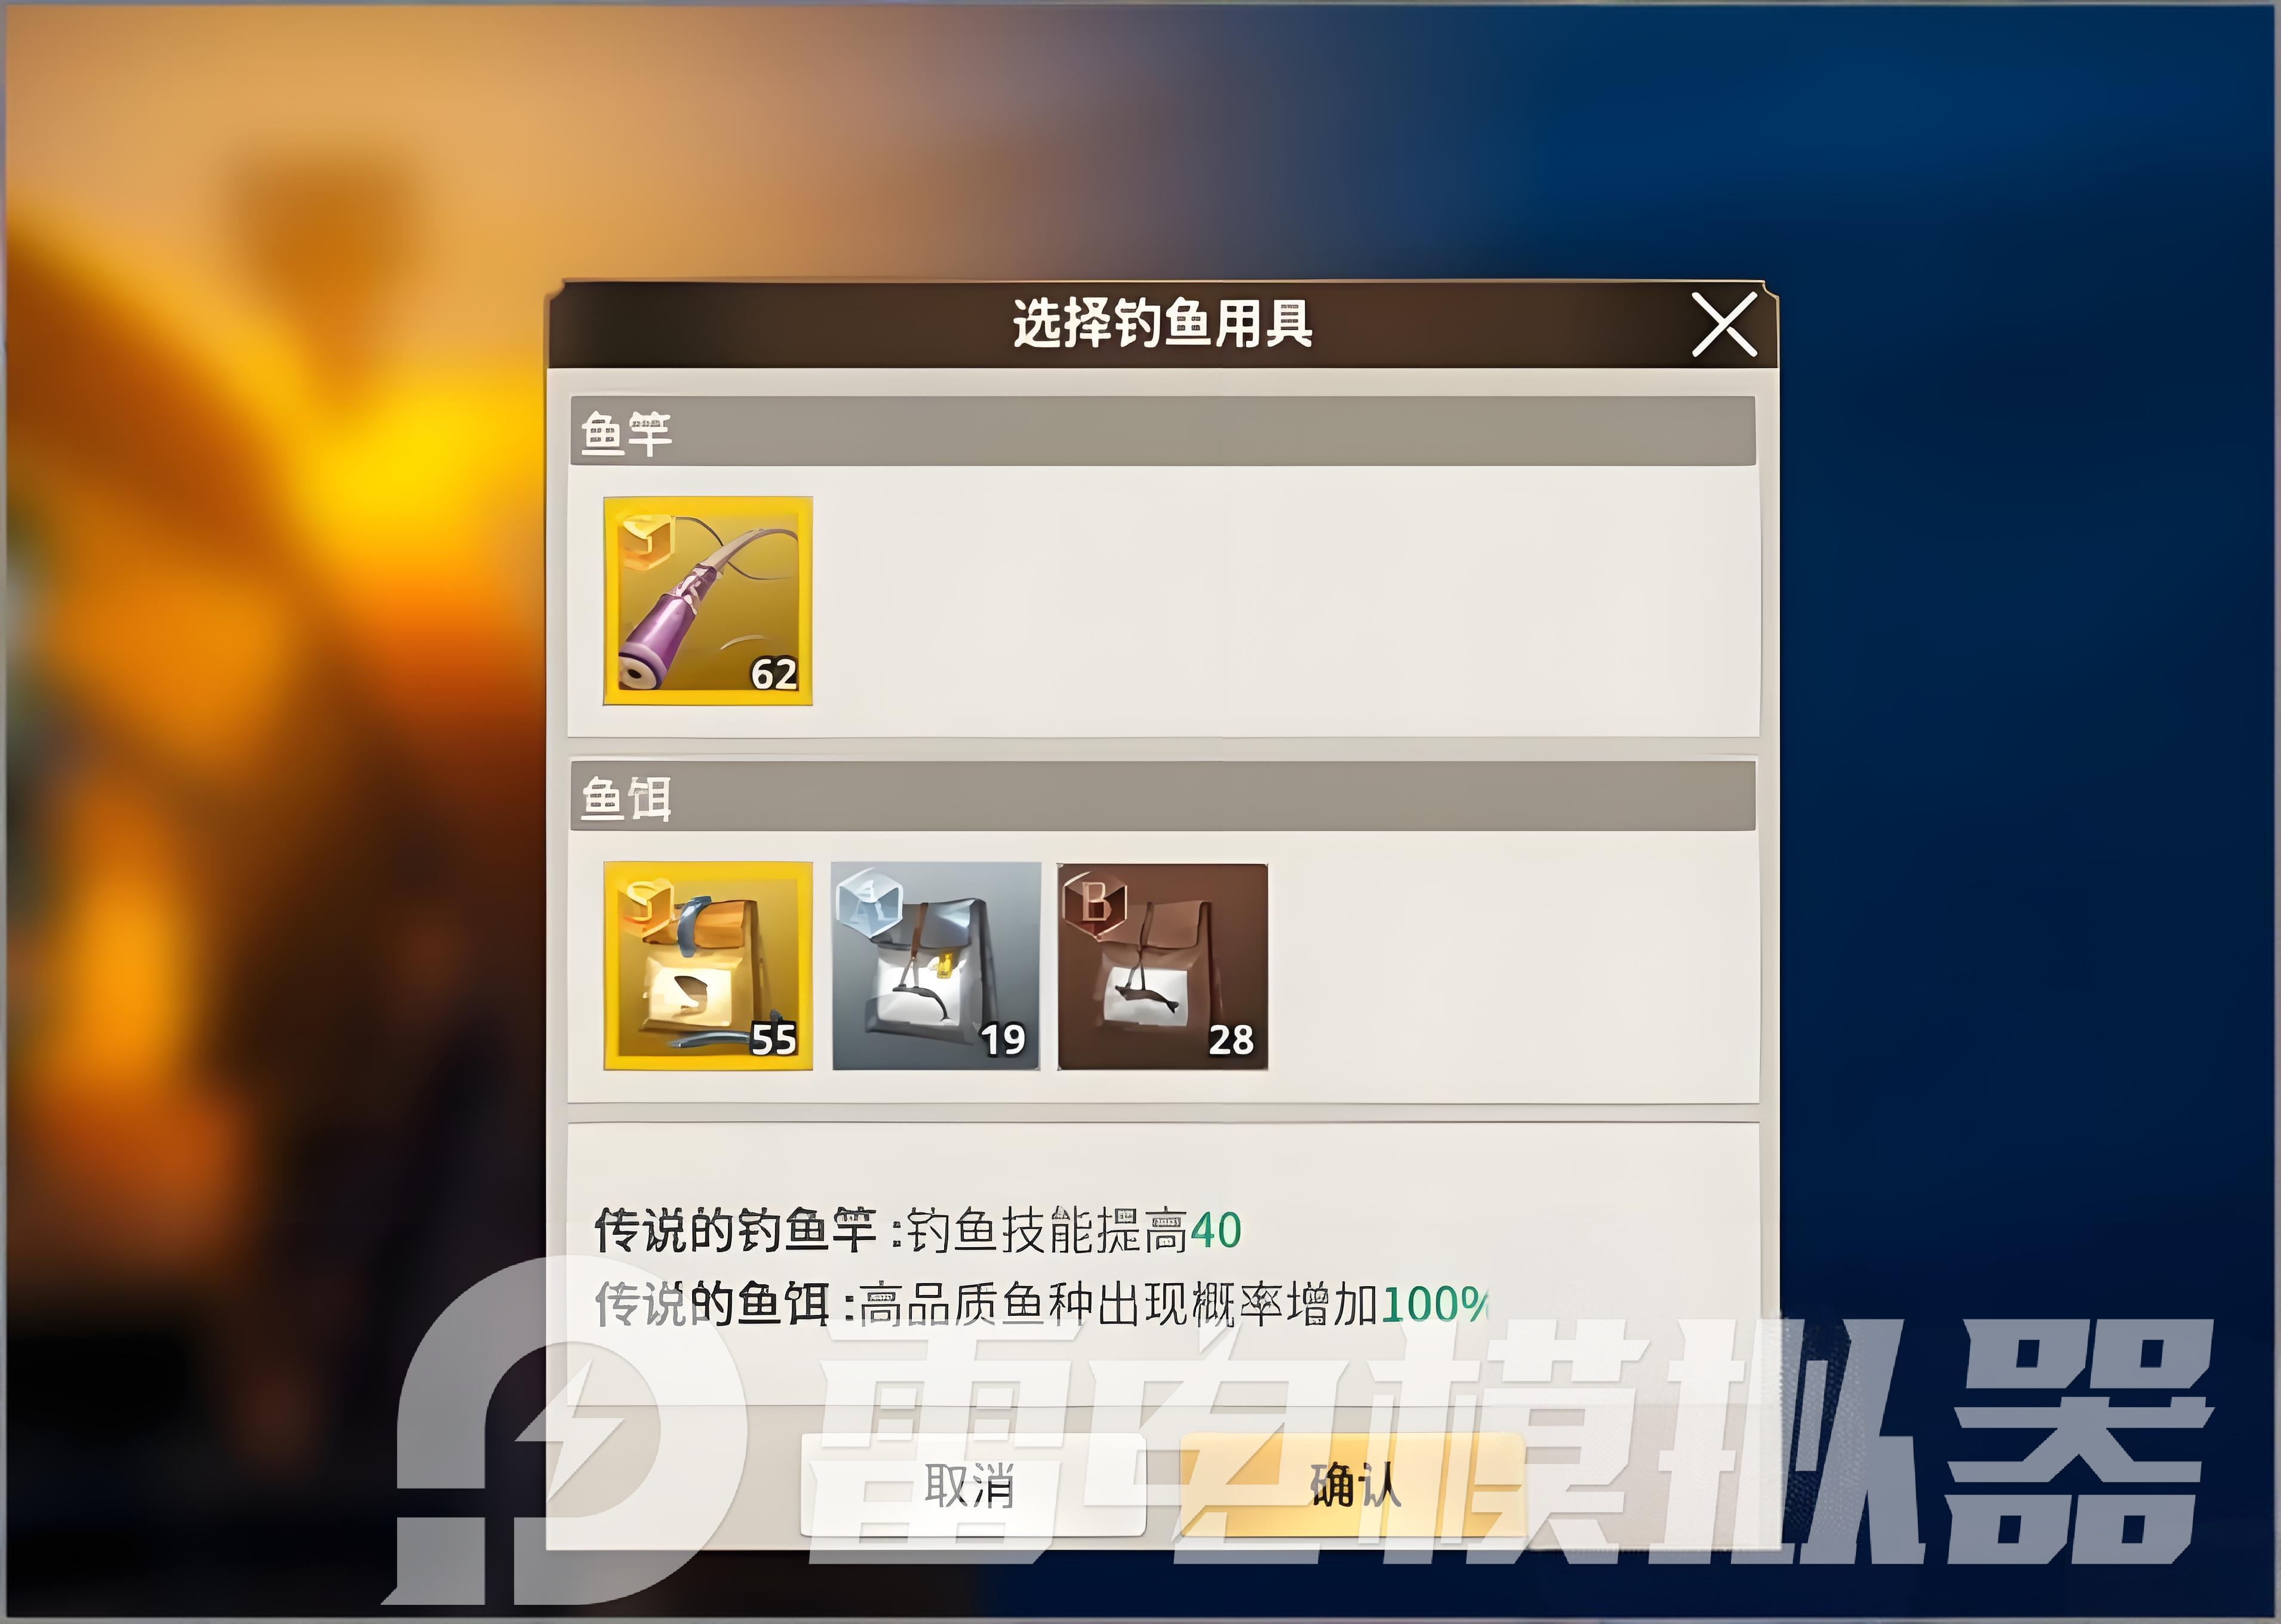This screenshot has width=2281, height=1624.
Task: Click the 传说的钓鱼竿 description line
Action: tap(918, 1230)
